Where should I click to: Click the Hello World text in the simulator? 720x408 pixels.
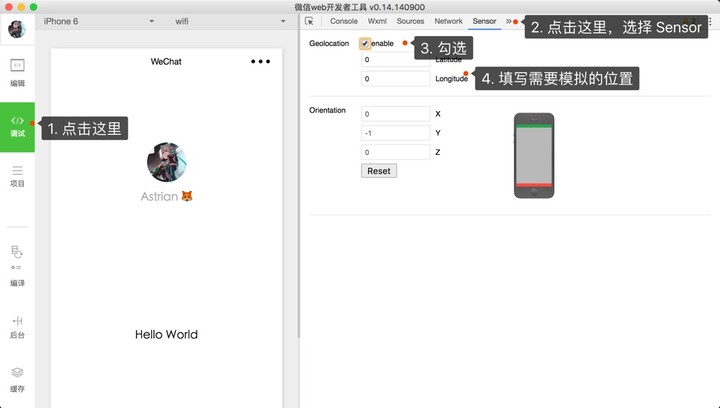click(x=166, y=334)
